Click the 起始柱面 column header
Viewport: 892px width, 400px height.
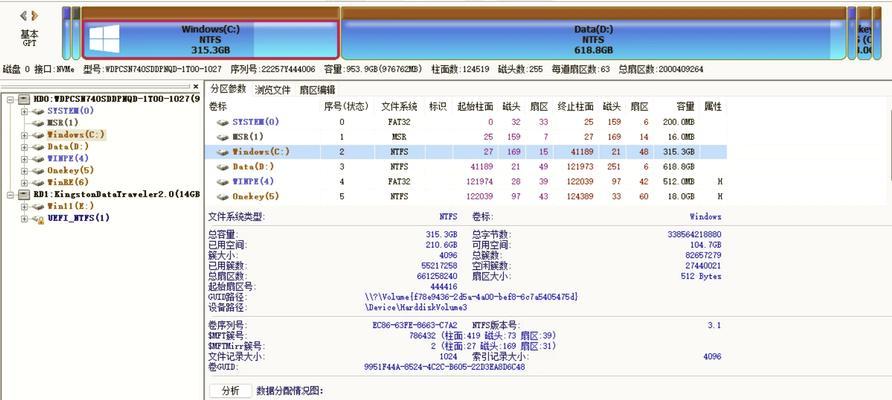point(475,106)
